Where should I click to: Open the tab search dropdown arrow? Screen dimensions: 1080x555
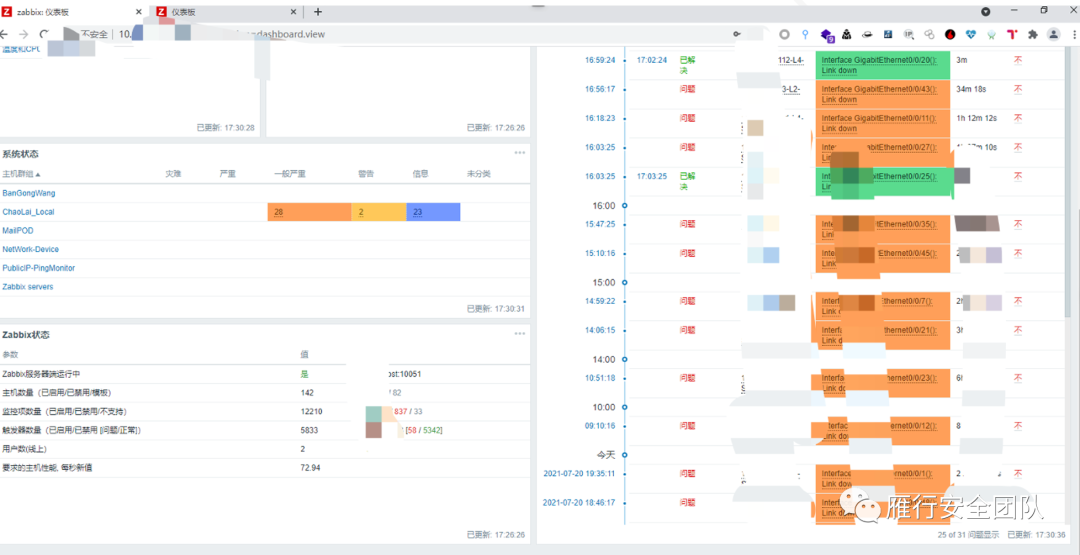[x=985, y=12]
